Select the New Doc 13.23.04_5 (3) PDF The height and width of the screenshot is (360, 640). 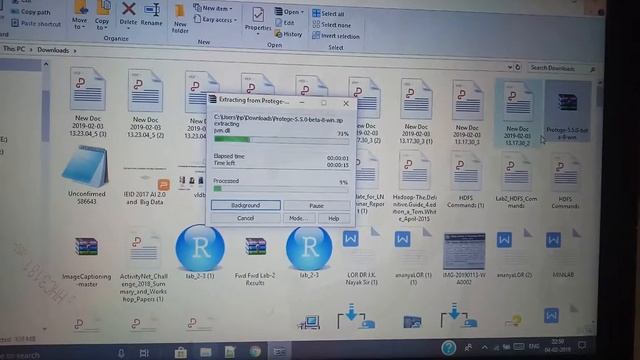pyautogui.click(x=88, y=102)
